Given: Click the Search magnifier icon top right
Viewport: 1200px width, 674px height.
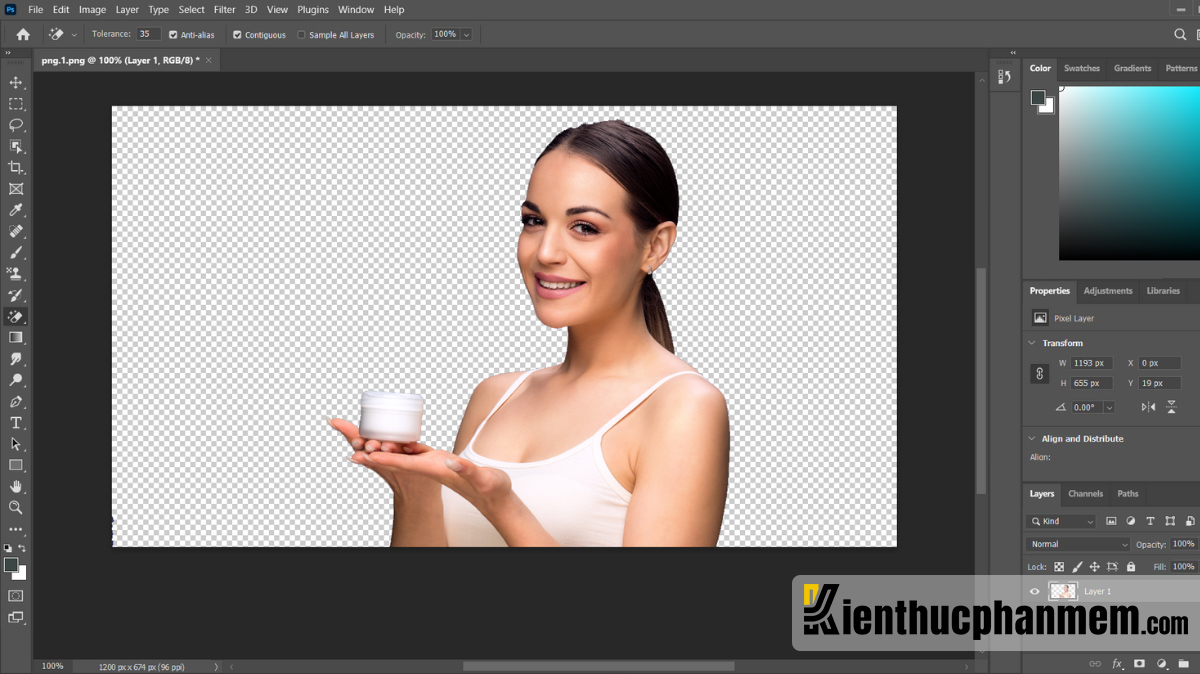Looking at the screenshot, I should 1180,34.
